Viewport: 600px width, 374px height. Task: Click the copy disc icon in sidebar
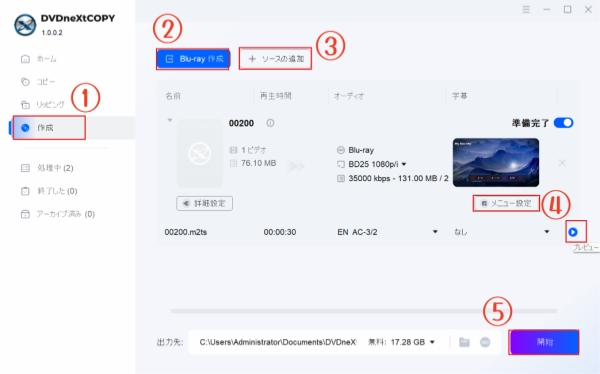[x=25, y=82]
